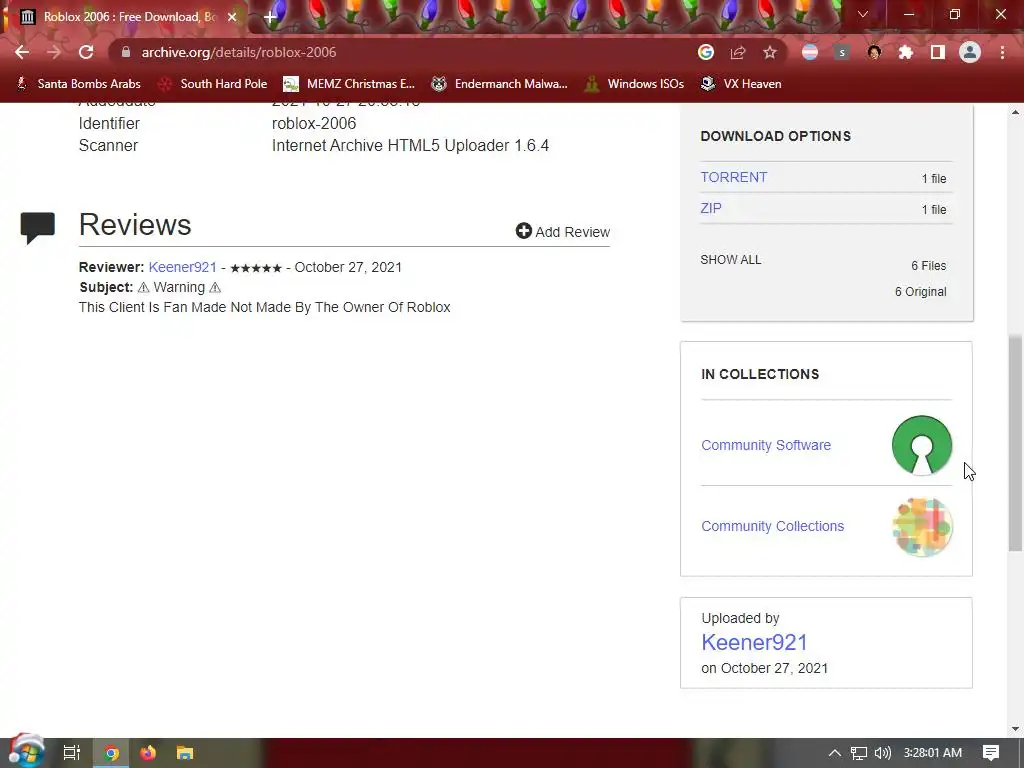
Task: Open Santa Bombs Arabs bookmark
Action: (x=78, y=84)
